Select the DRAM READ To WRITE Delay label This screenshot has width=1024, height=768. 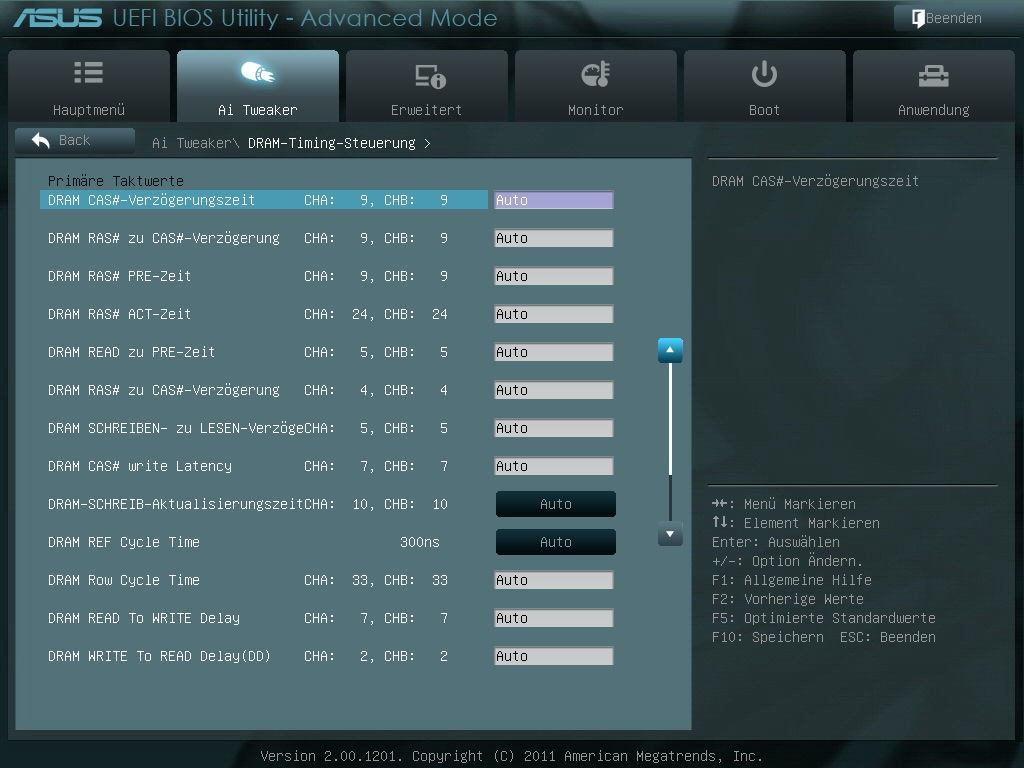coord(144,618)
